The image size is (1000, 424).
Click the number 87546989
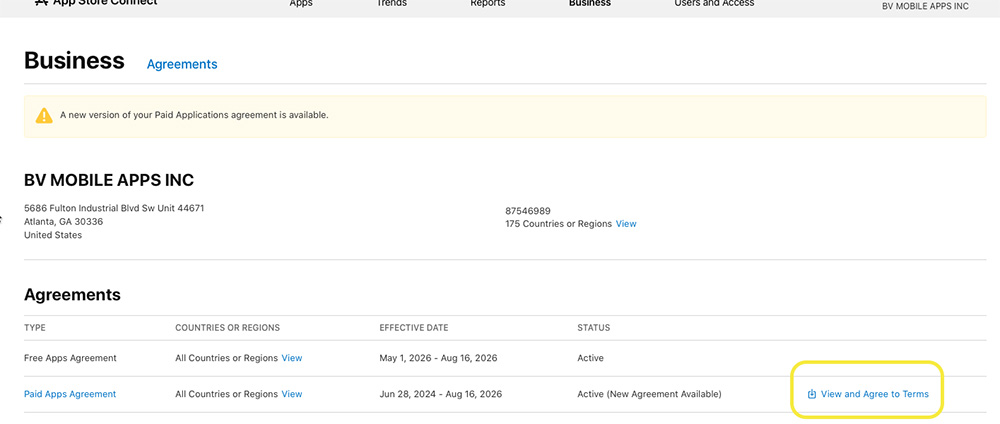(x=528, y=211)
